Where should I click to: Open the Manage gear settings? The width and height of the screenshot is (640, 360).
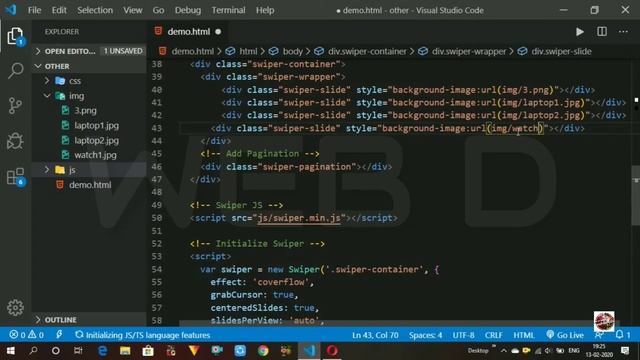15,307
